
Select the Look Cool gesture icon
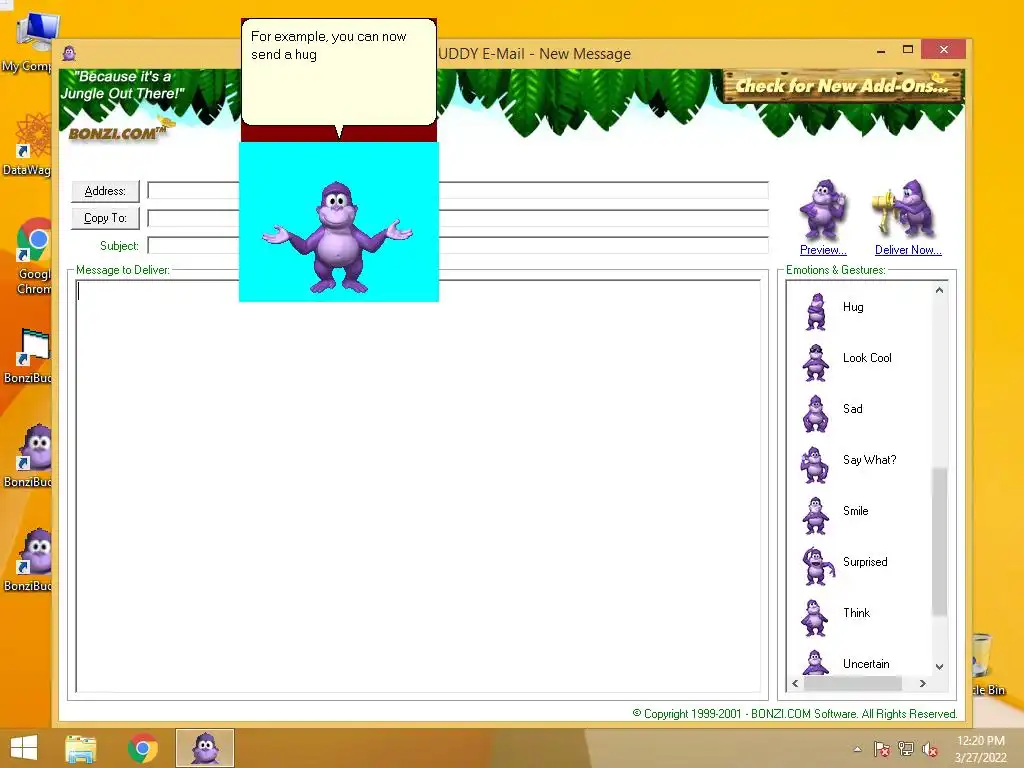tap(816, 362)
